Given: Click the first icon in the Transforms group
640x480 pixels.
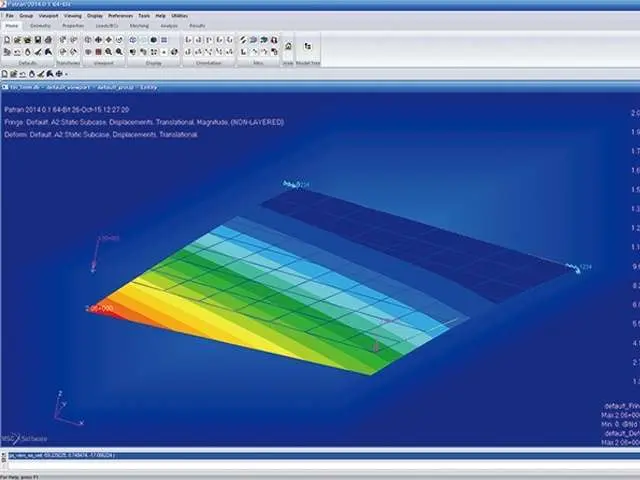Looking at the screenshot, I should click(x=62, y=40).
